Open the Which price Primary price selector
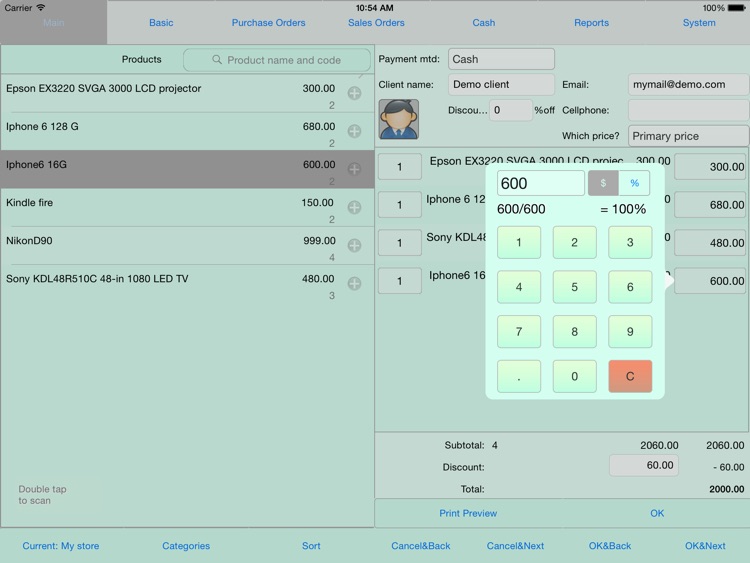The width and height of the screenshot is (750, 563). point(688,136)
